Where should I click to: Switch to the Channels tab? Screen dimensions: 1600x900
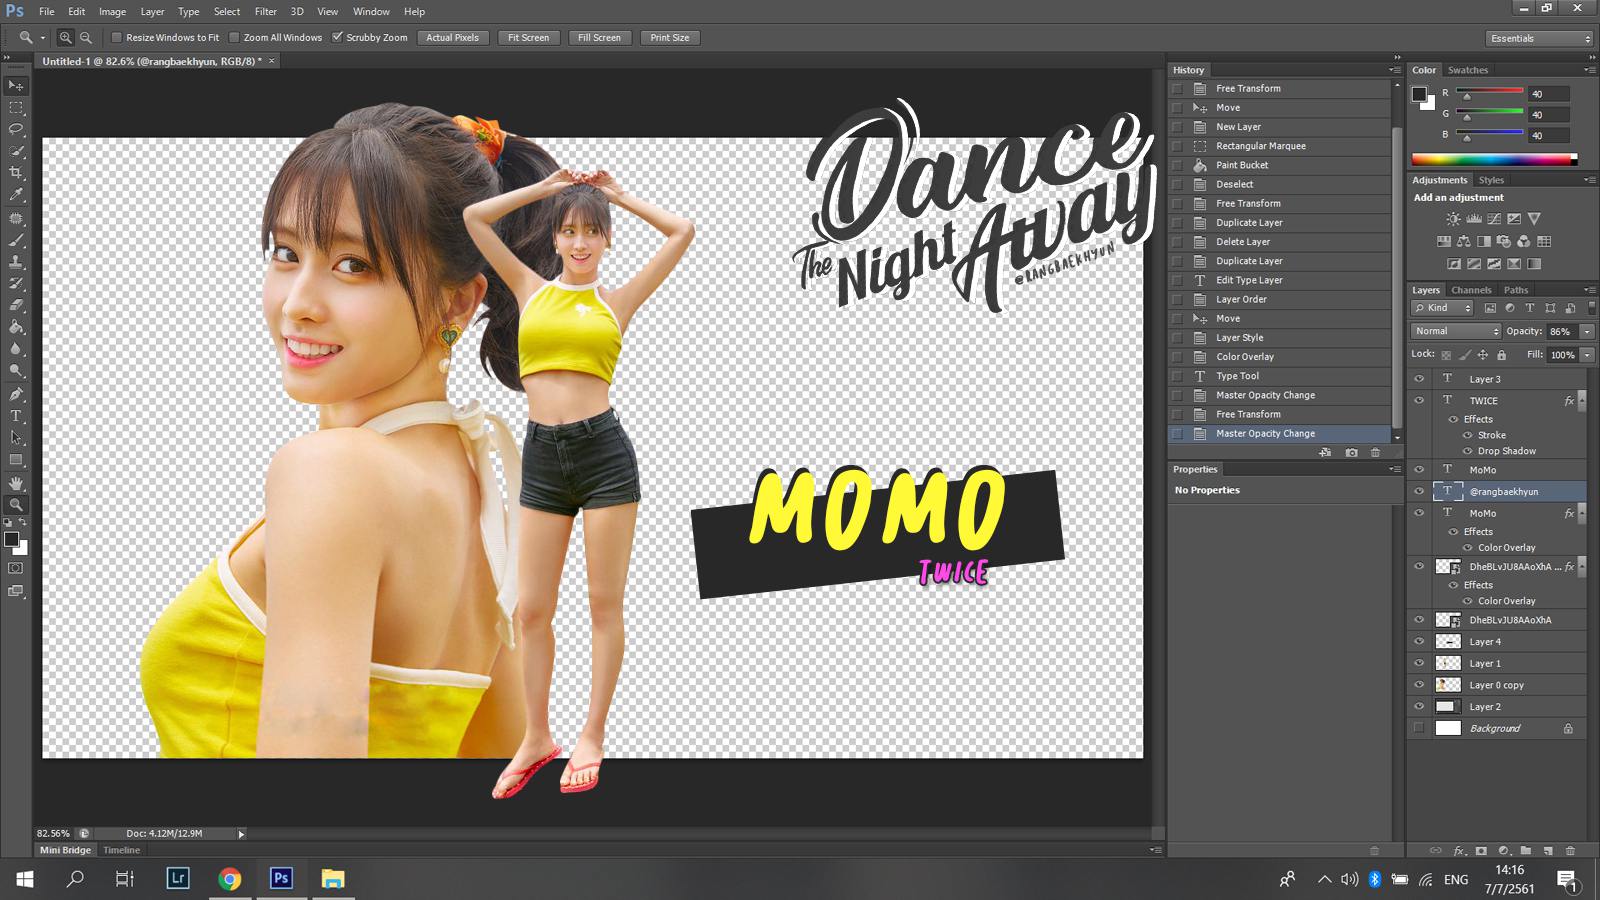coord(1471,290)
